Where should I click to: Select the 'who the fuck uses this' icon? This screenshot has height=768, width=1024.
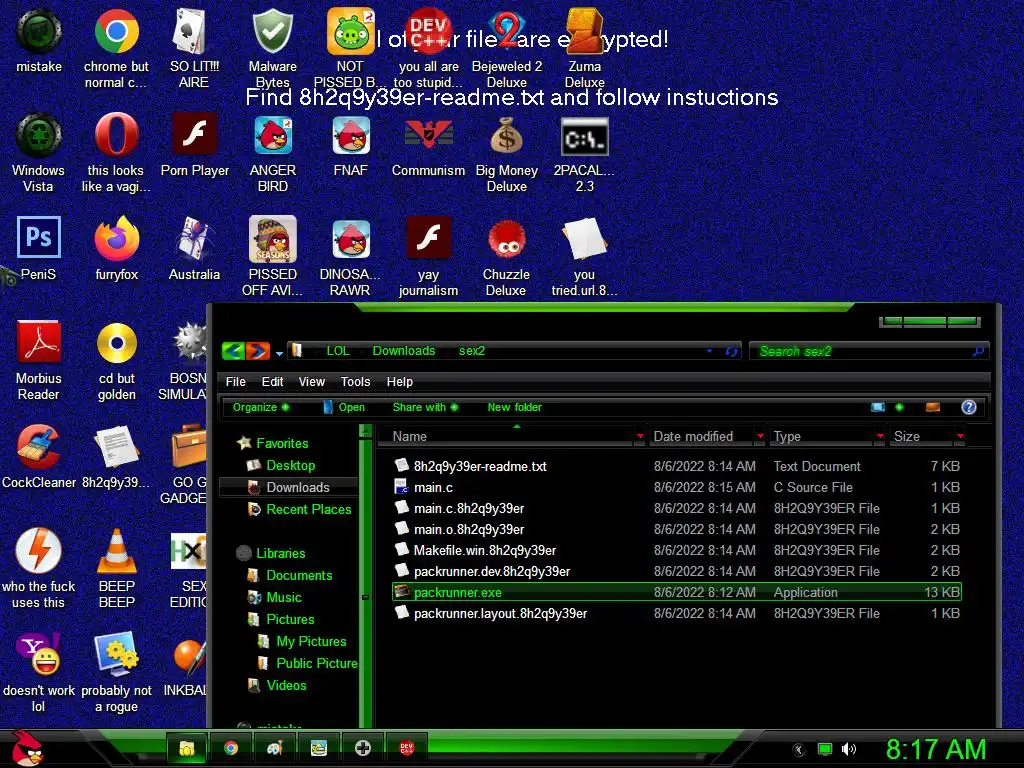pos(39,567)
